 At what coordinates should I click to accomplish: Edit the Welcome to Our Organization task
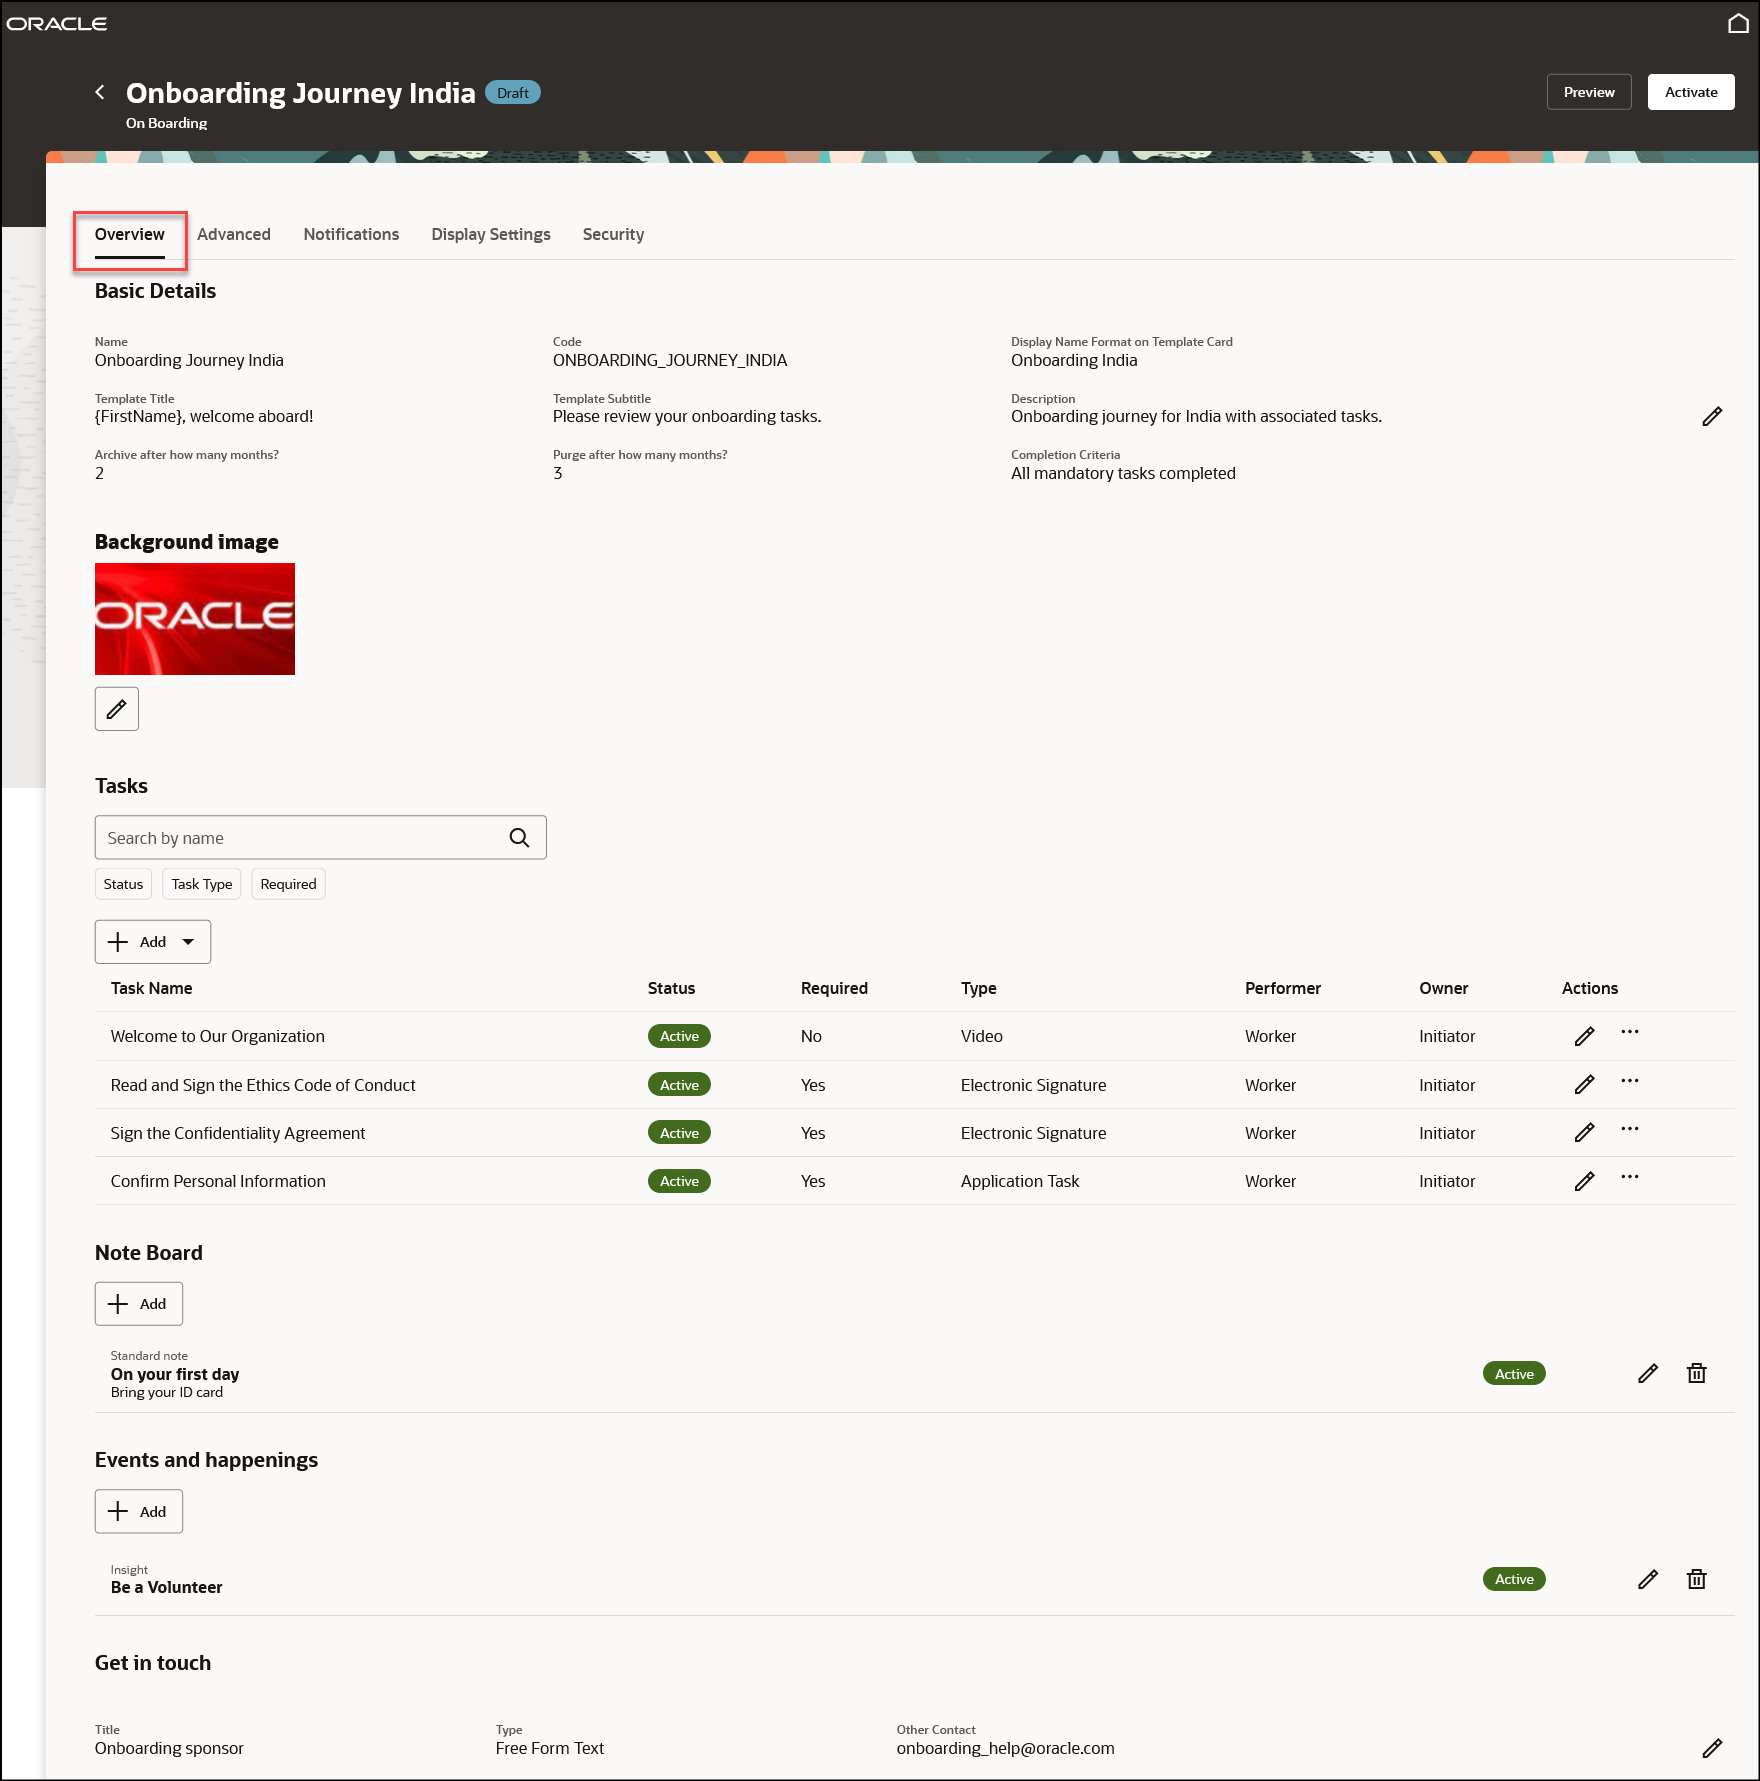point(1584,1036)
